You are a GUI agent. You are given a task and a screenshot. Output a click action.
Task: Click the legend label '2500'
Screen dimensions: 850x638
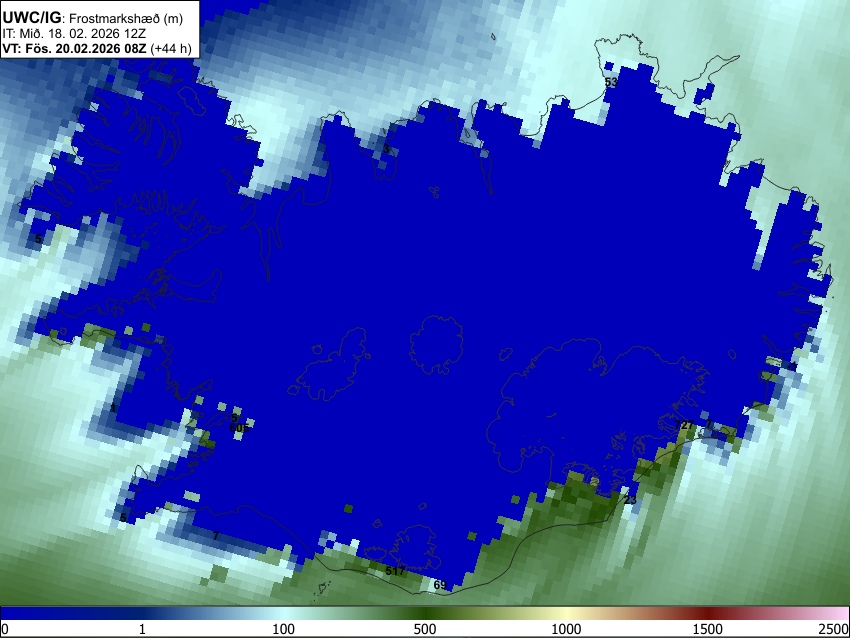[x=834, y=629]
